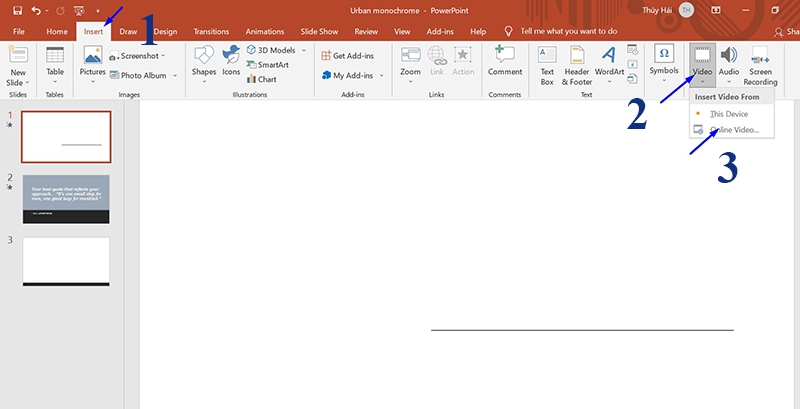Open the Add-ins tab
800x409 pixels.
click(440, 32)
